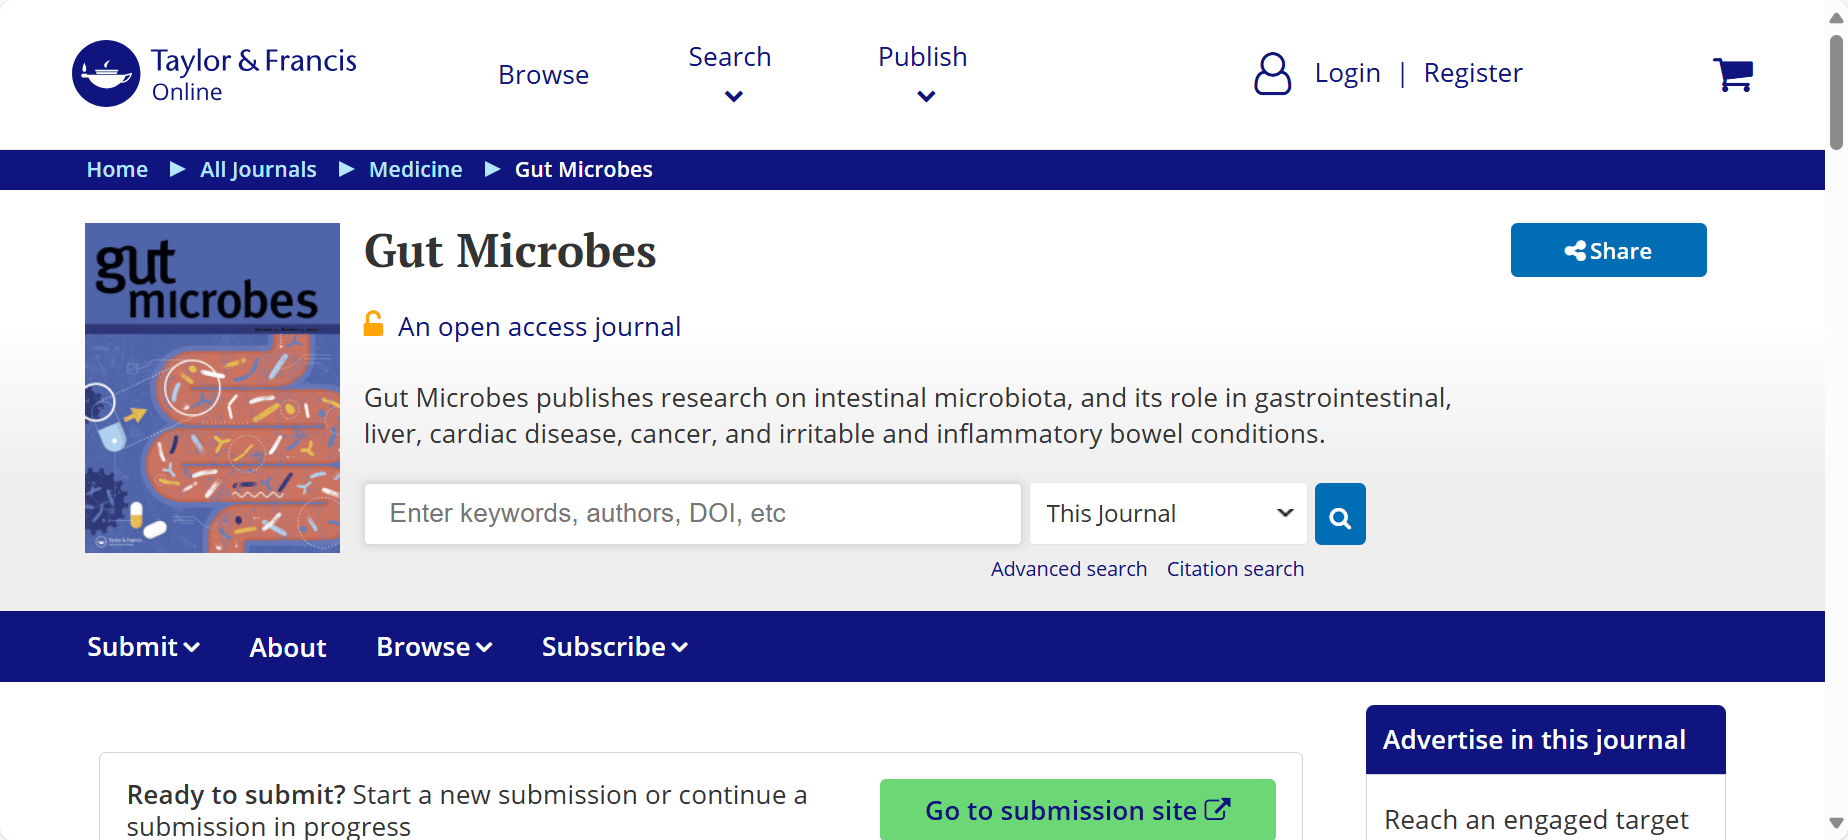Expand the Search menu in header

[x=730, y=73]
